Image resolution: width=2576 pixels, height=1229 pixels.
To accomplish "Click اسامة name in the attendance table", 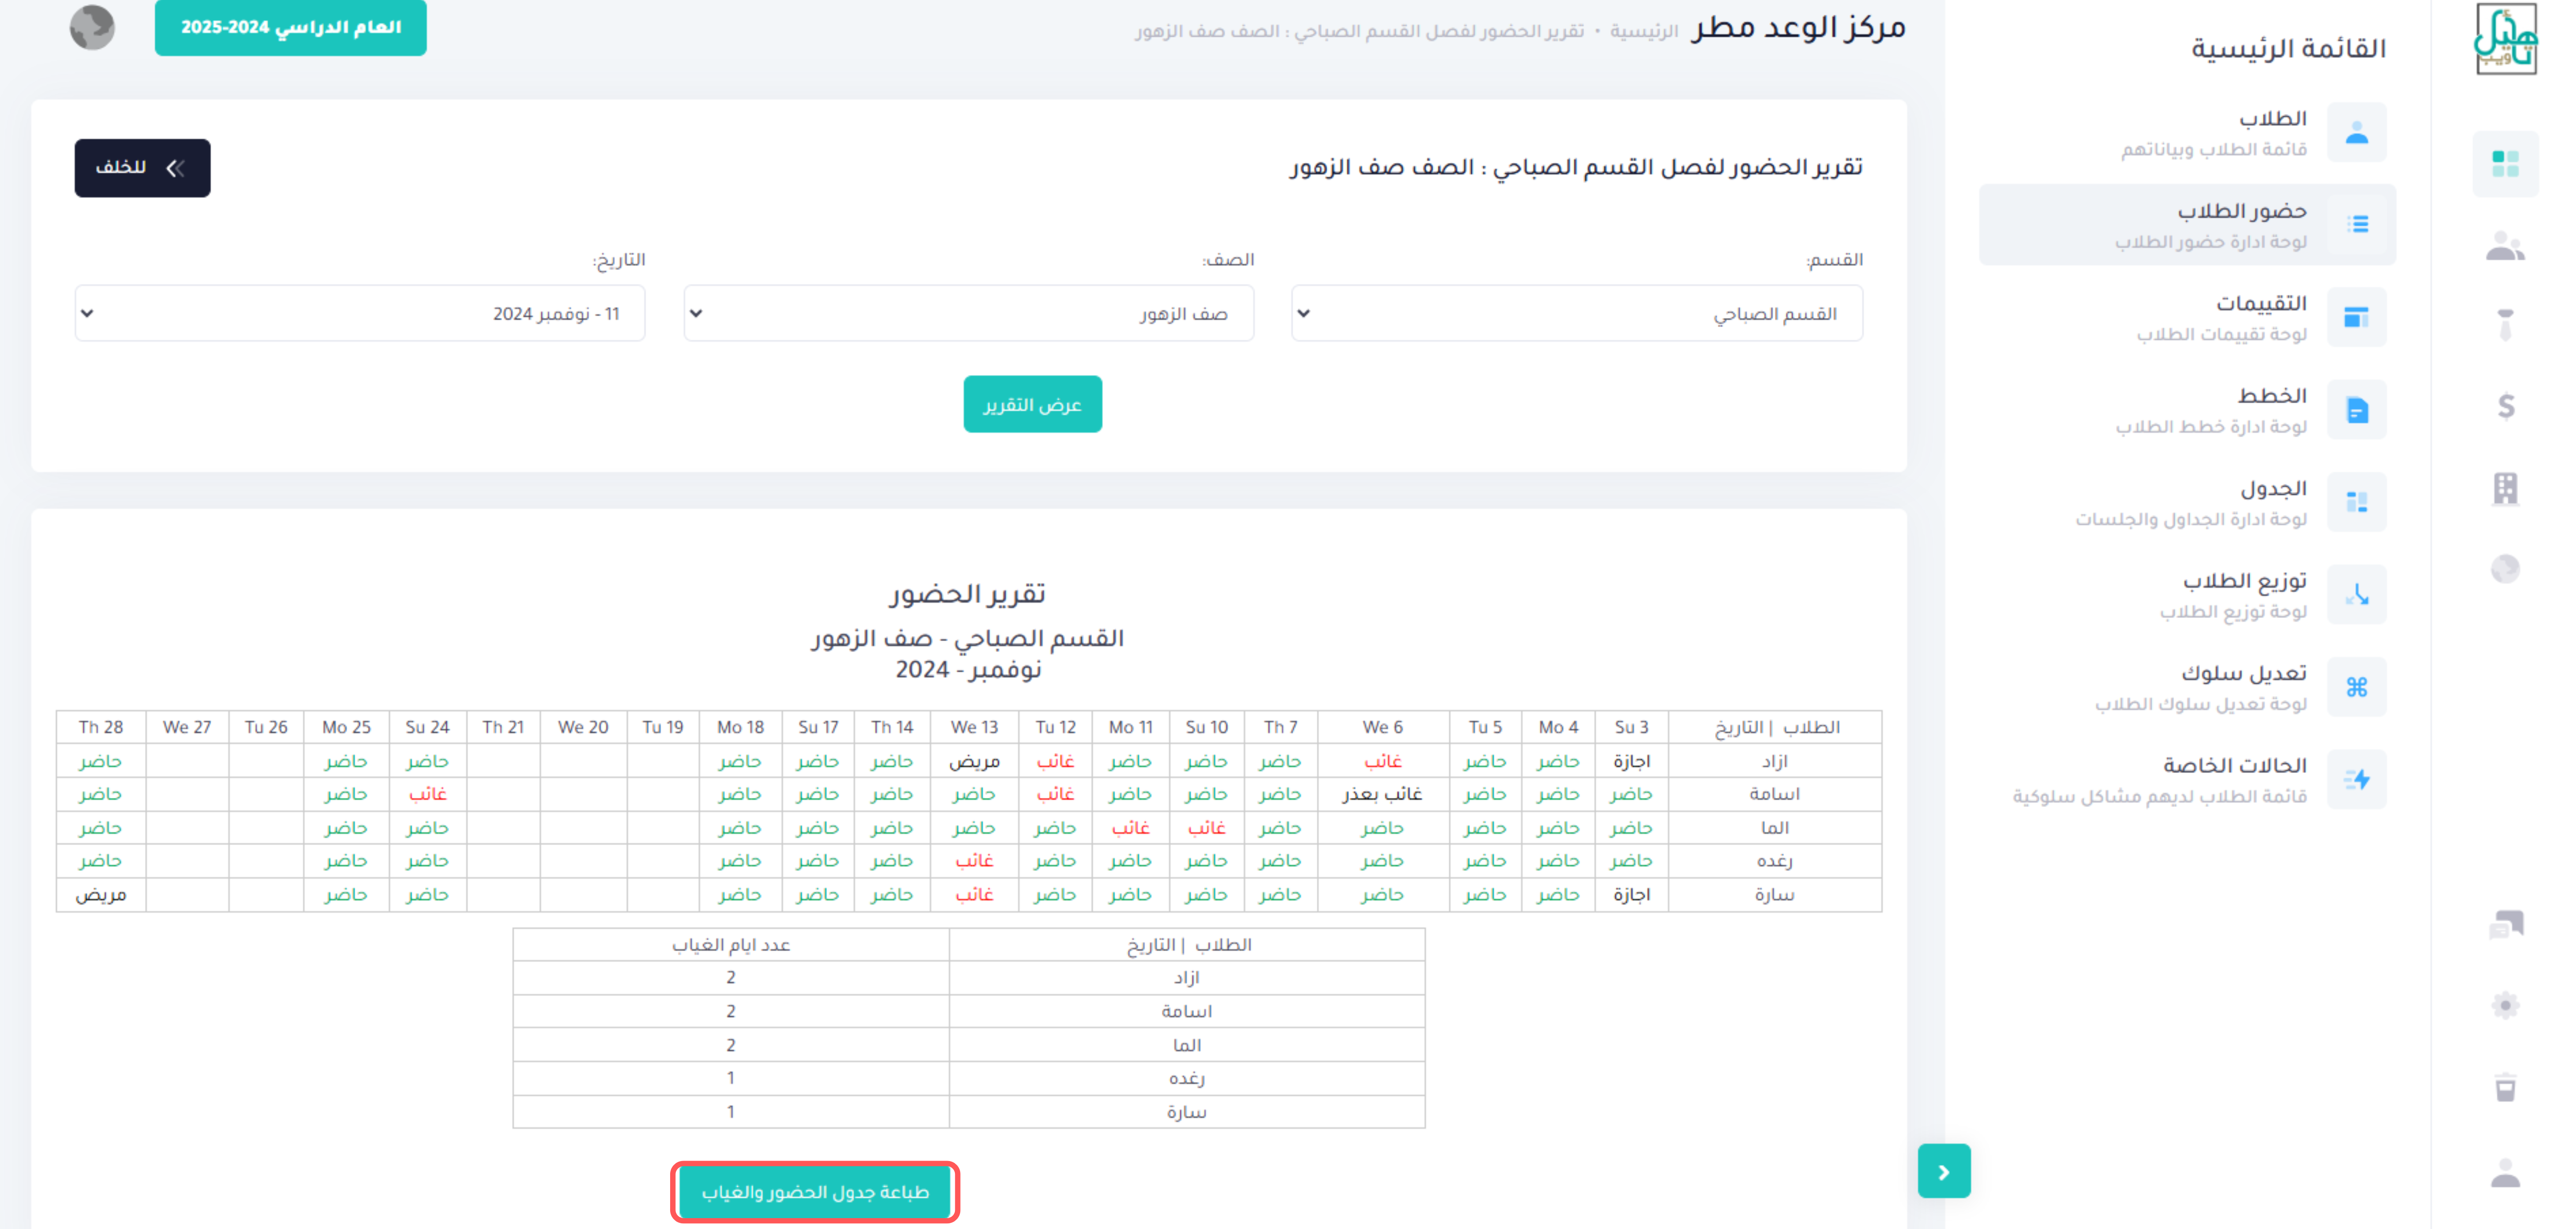I will point(1775,794).
